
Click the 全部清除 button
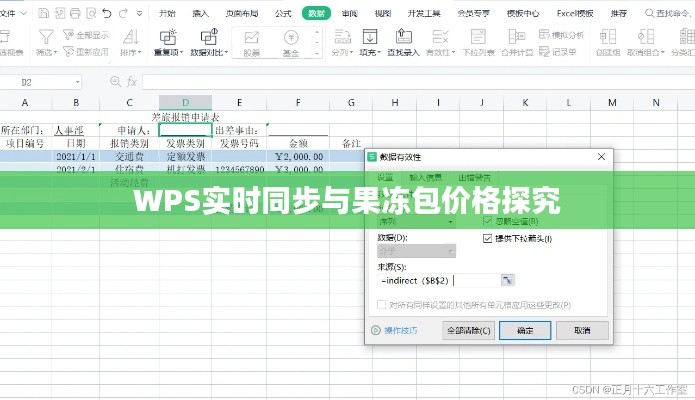pyautogui.click(x=469, y=330)
